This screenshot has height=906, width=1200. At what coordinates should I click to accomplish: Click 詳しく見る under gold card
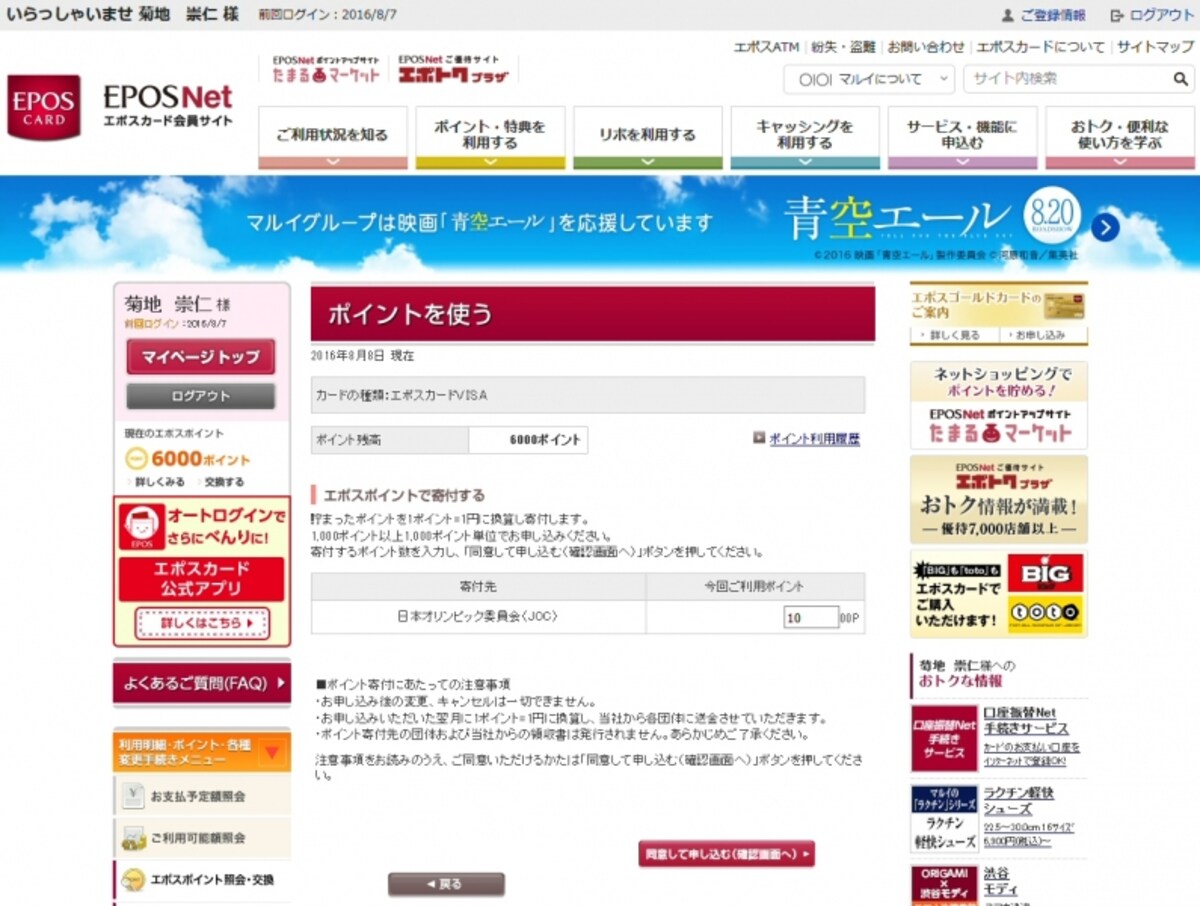point(955,335)
